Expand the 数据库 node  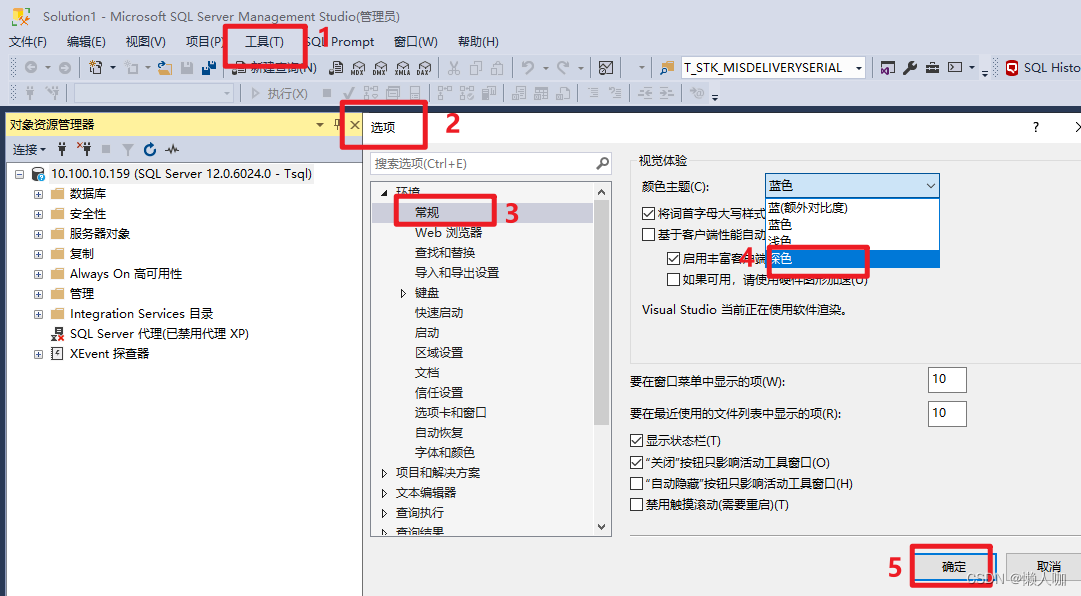(x=39, y=194)
